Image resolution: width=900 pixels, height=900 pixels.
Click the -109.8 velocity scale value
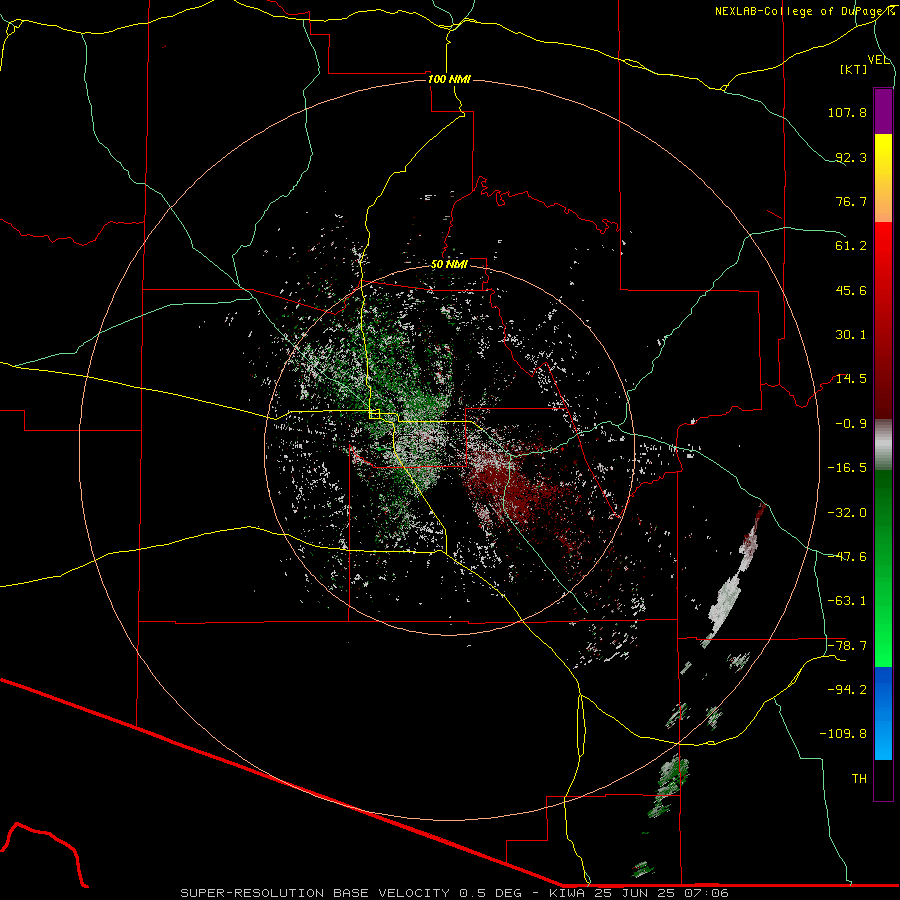[843, 734]
